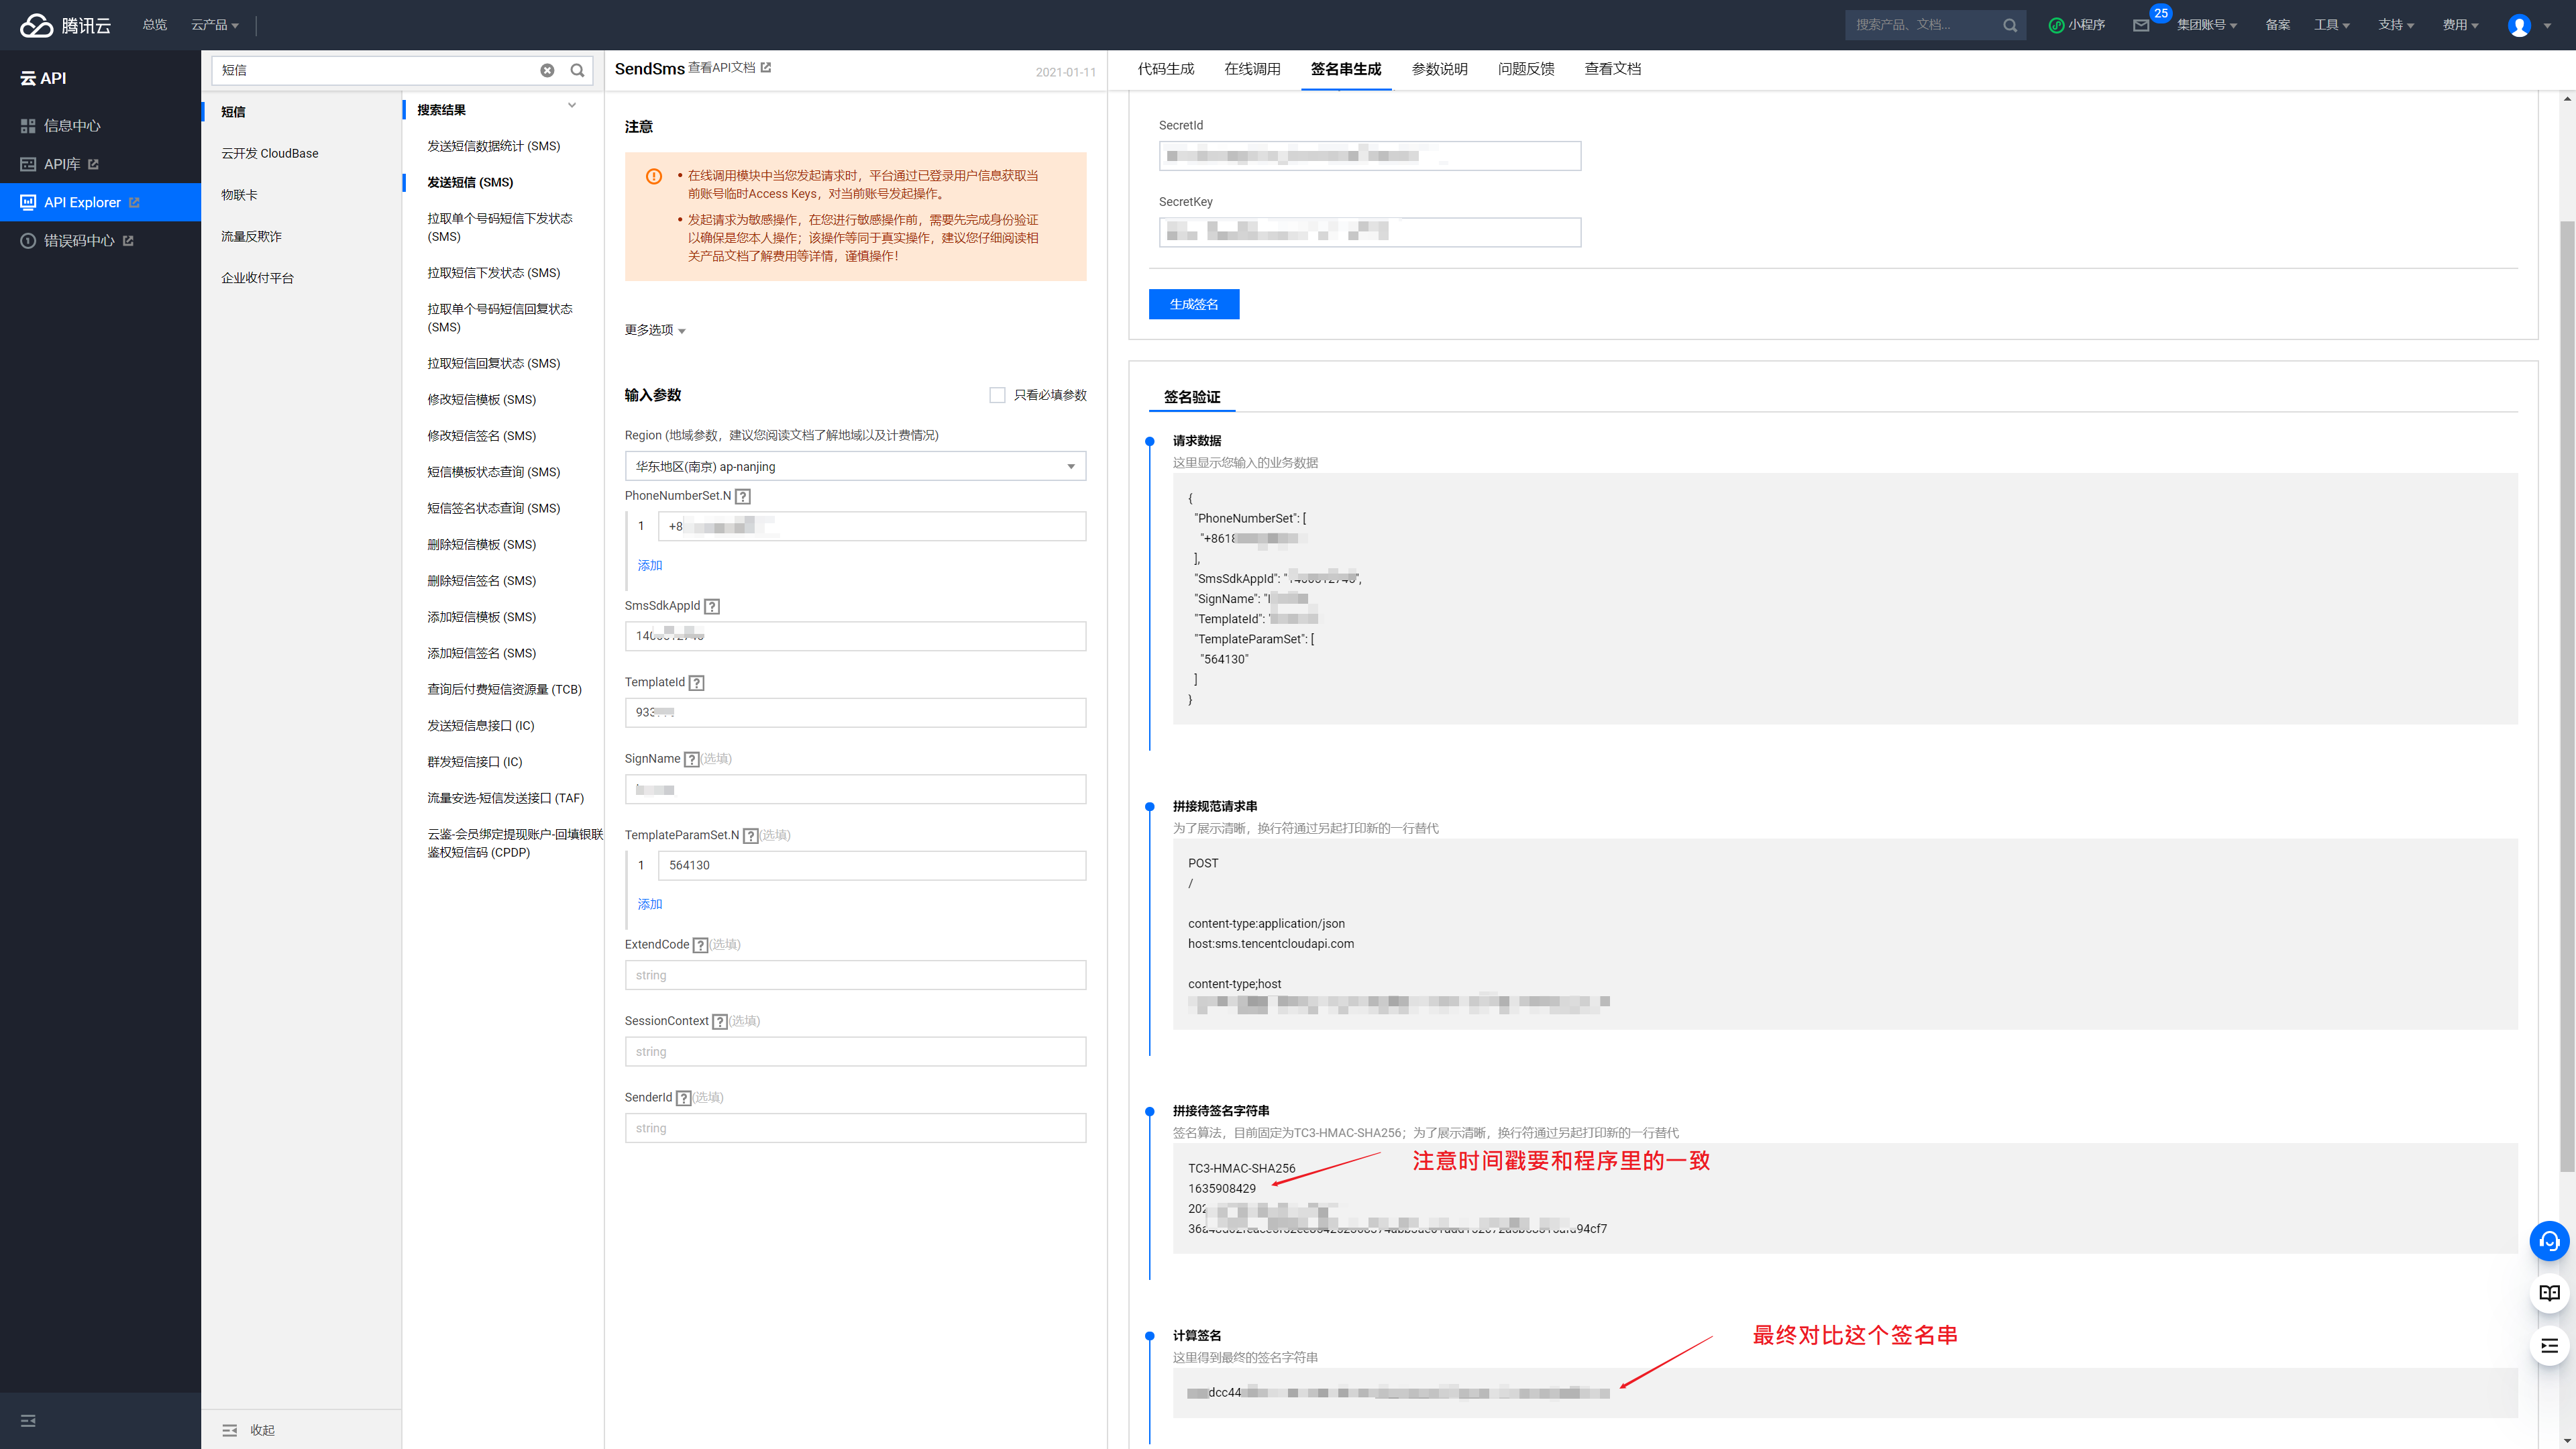
Task: Click 添加 under PhoneNumberSet.N
Action: (650, 565)
